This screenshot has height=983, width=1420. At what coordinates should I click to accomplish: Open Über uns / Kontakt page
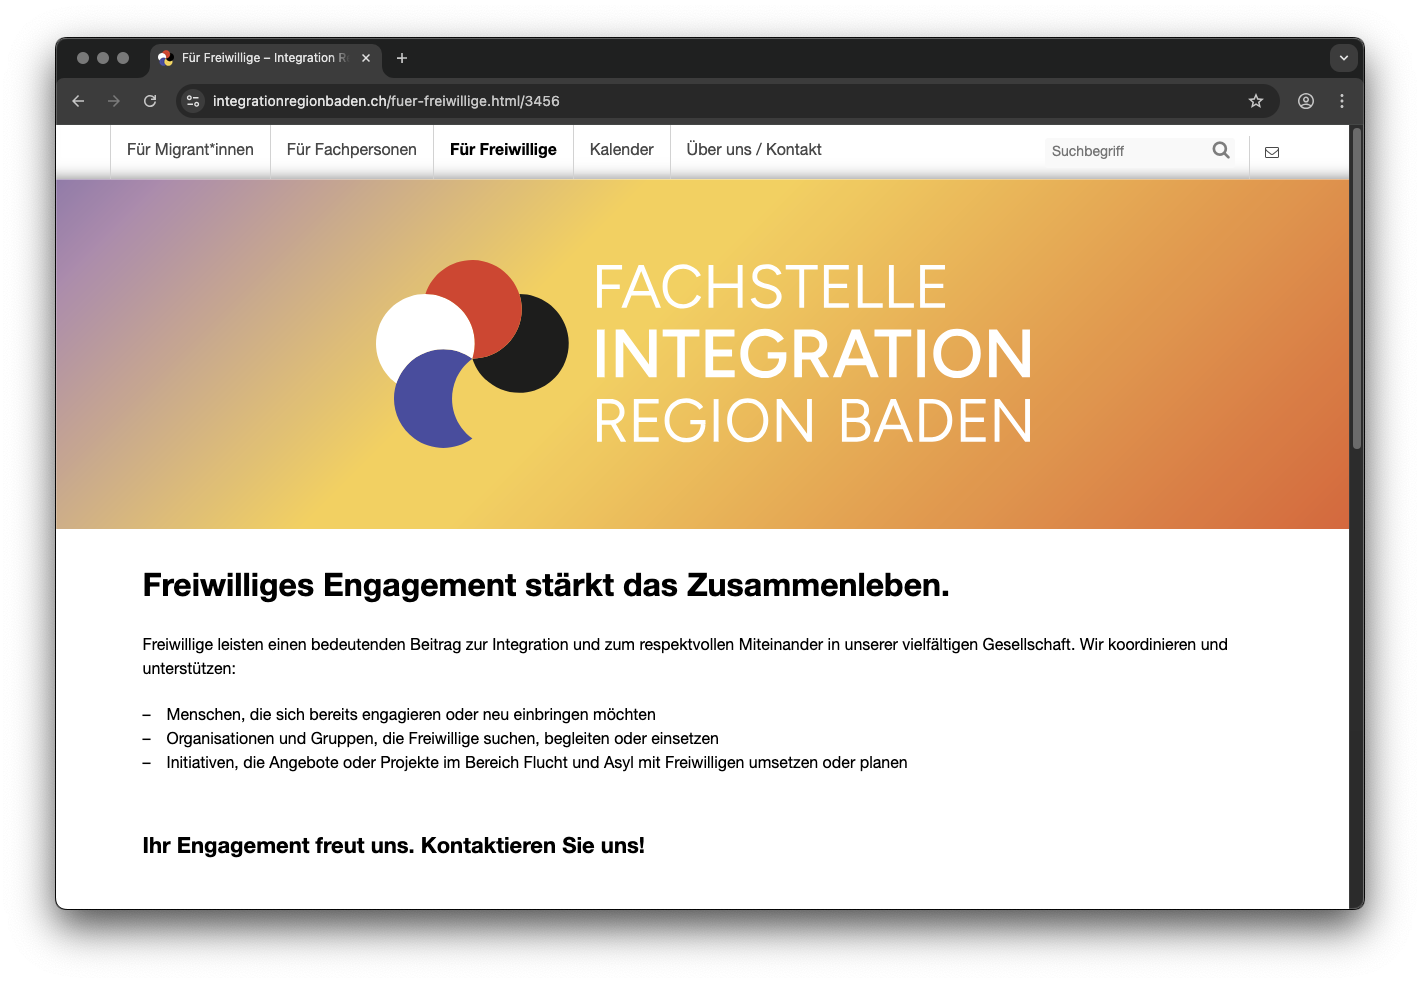[x=754, y=150]
